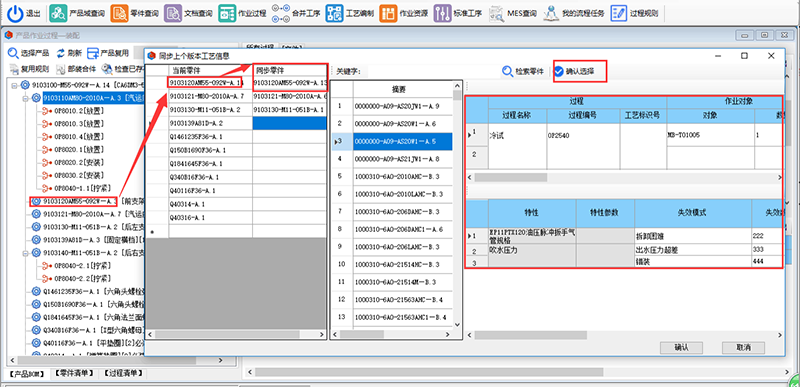Click the 检查已存 icon

[x=107, y=69]
